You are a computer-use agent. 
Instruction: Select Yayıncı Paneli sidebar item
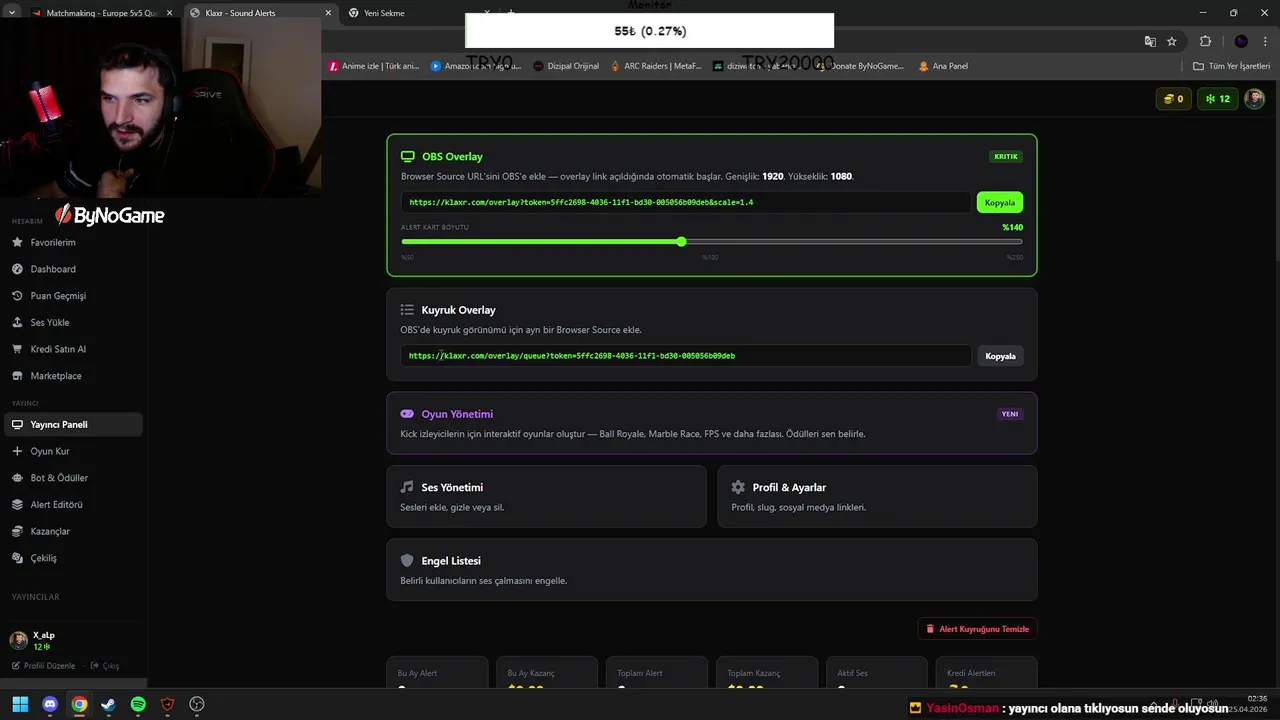tap(71, 424)
